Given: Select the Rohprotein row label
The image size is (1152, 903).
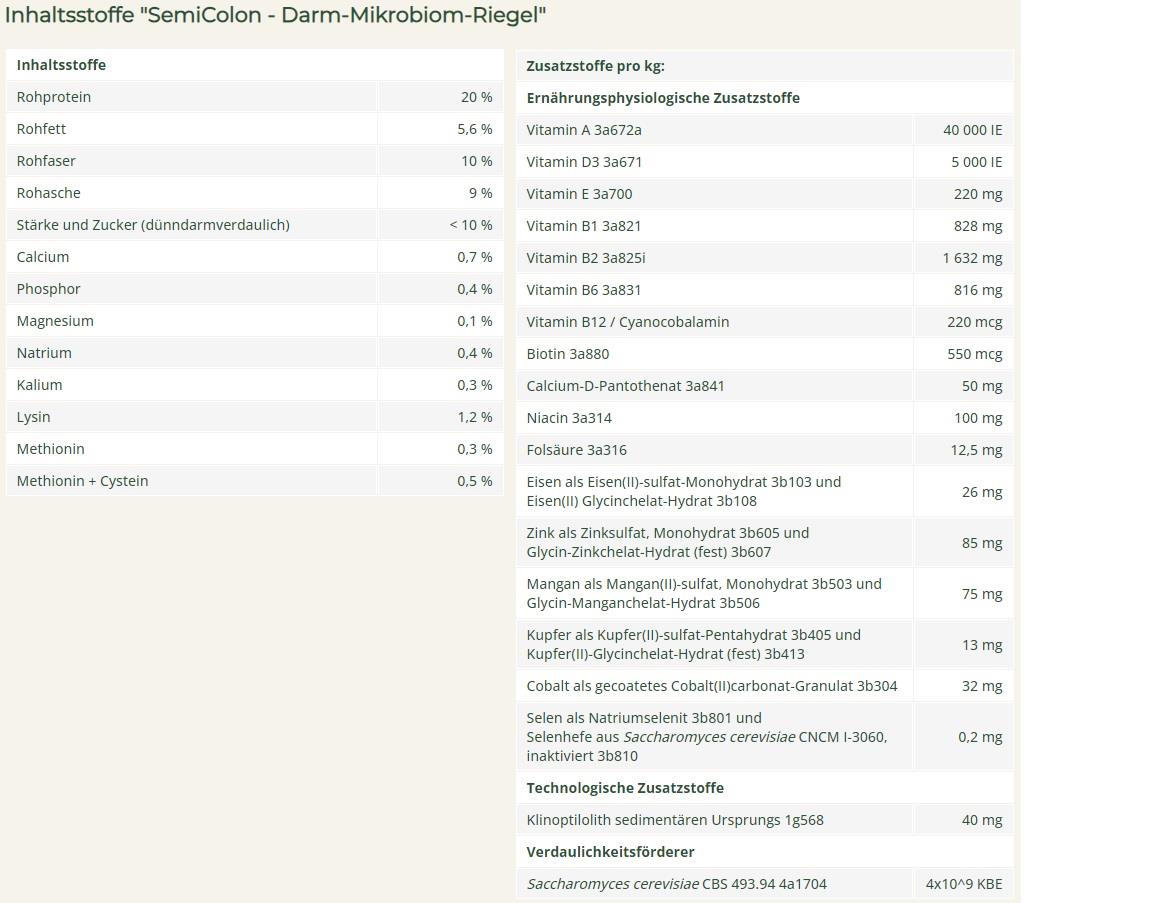Looking at the screenshot, I should [54, 97].
